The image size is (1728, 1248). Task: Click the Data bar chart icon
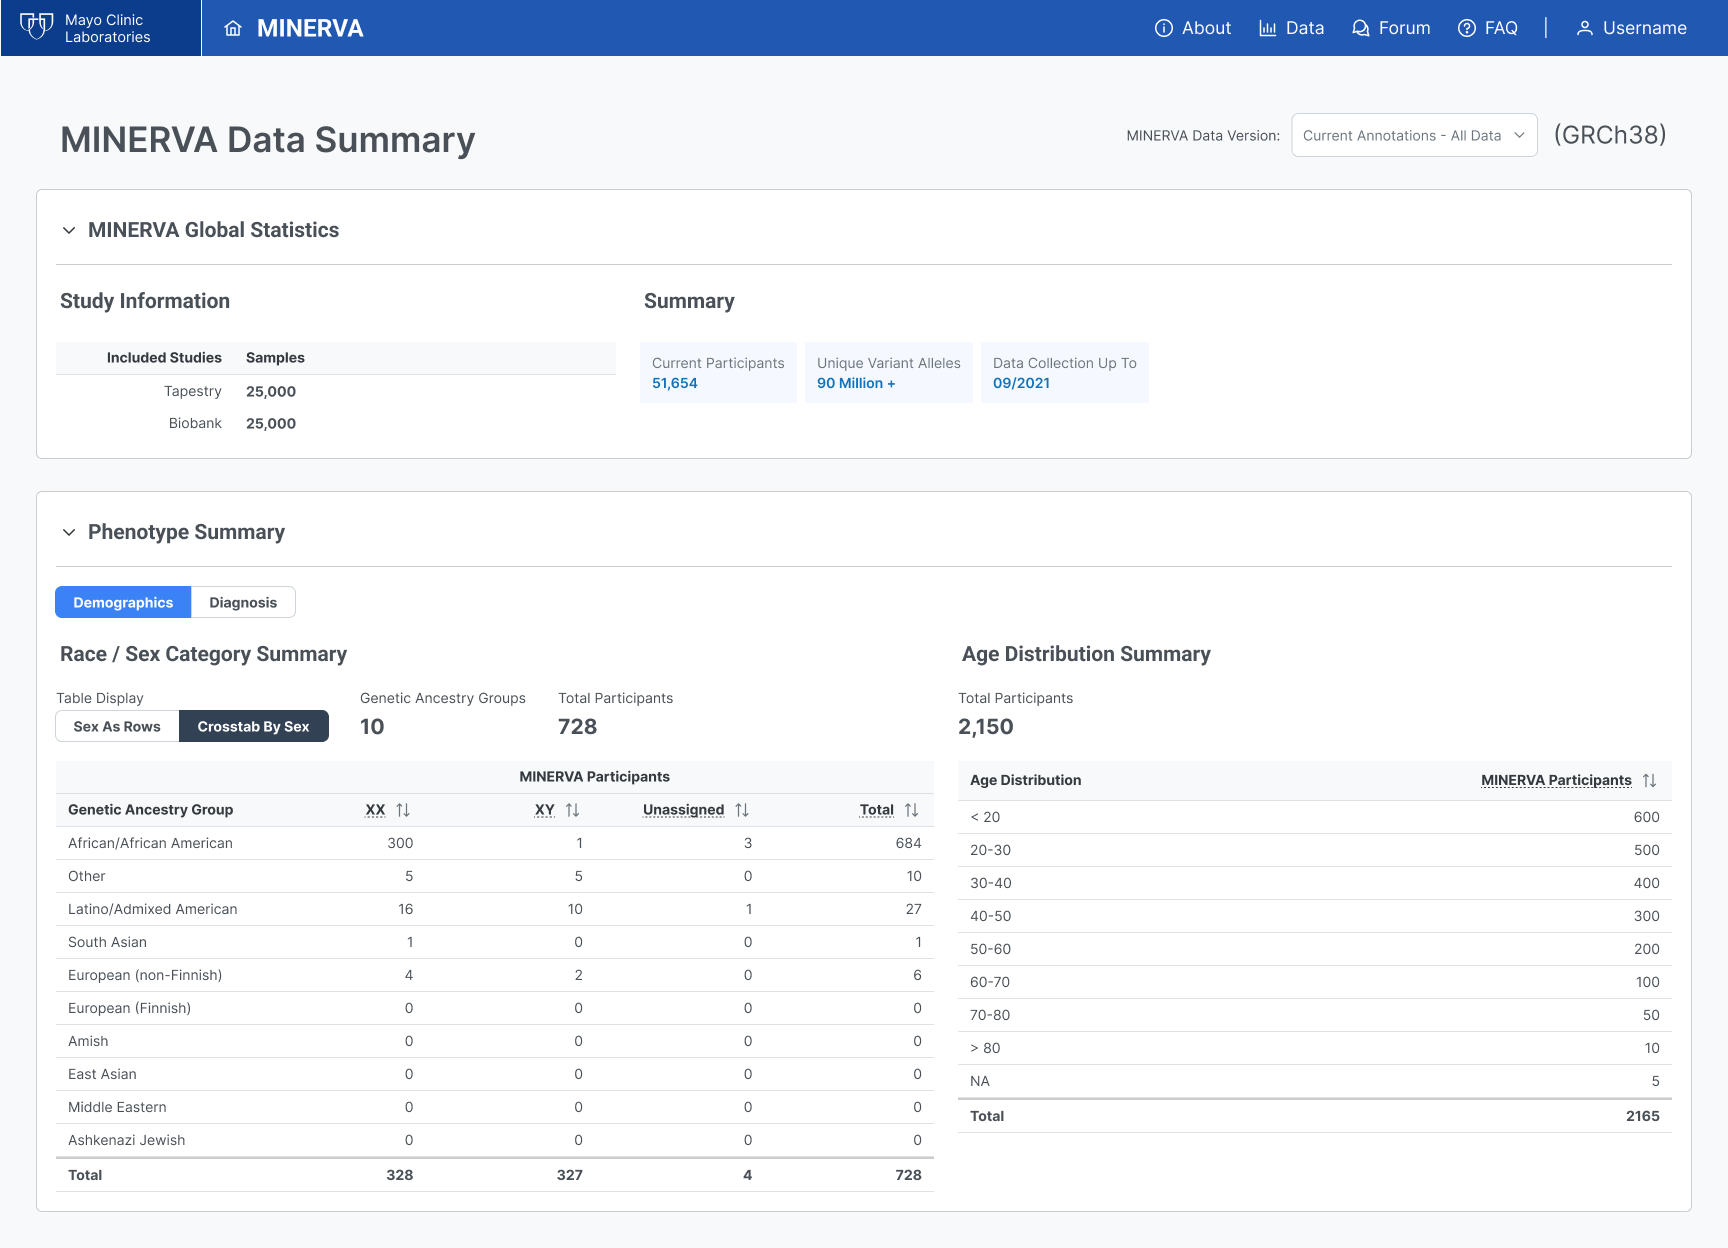(x=1268, y=28)
